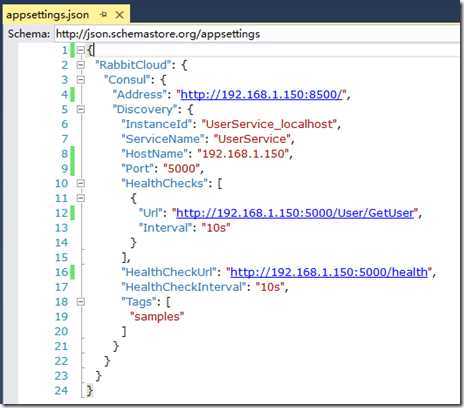Click the closing bracket on line 20
The height and width of the screenshot is (408, 464).
[124, 331]
